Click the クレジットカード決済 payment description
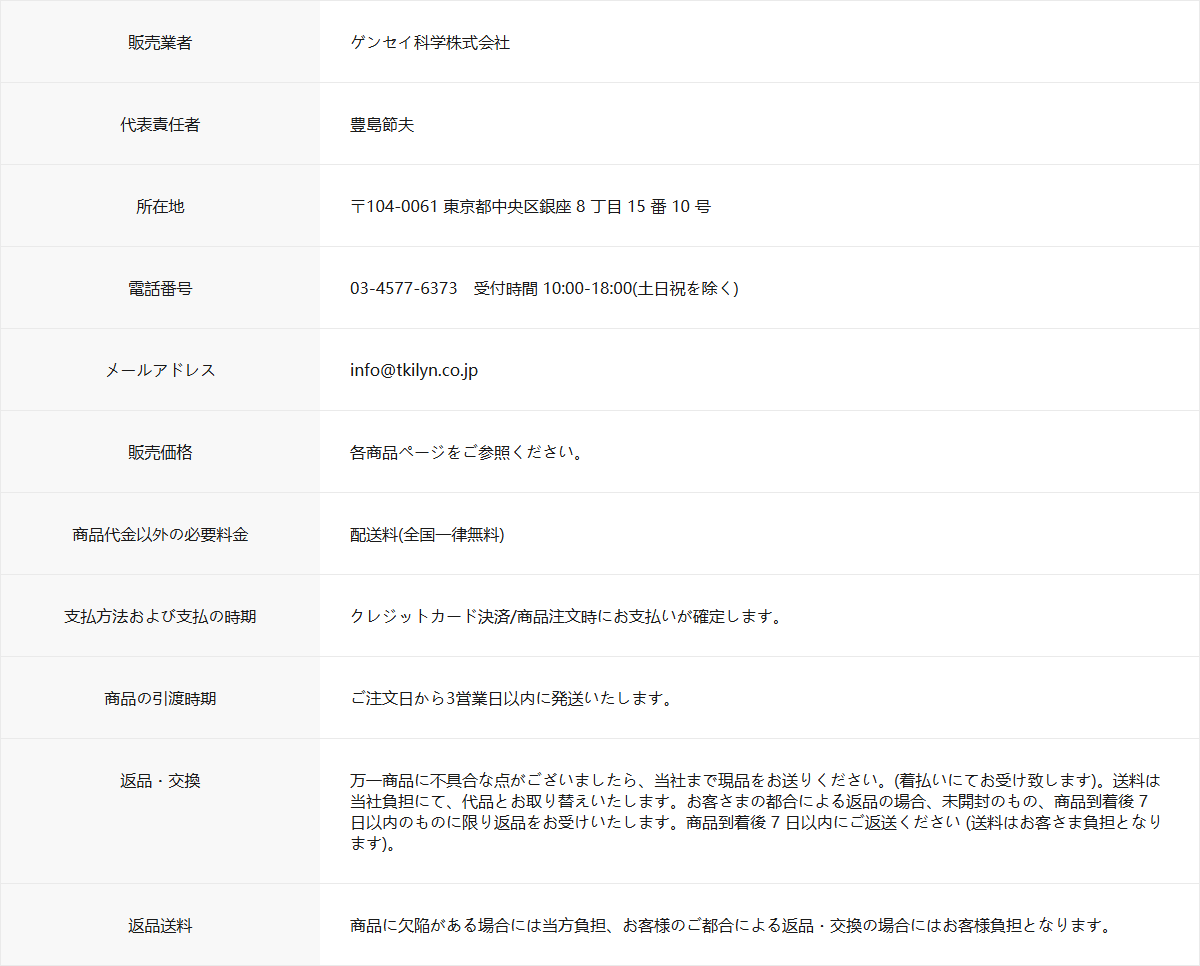The width and height of the screenshot is (1200, 966). (x=565, y=616)
